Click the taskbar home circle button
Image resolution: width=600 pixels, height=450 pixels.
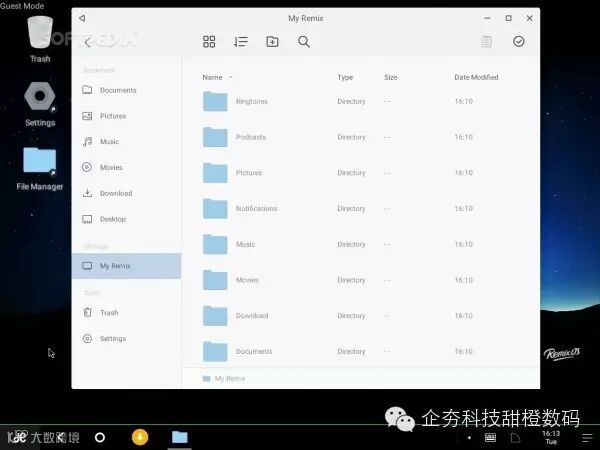tap(100, 437)
